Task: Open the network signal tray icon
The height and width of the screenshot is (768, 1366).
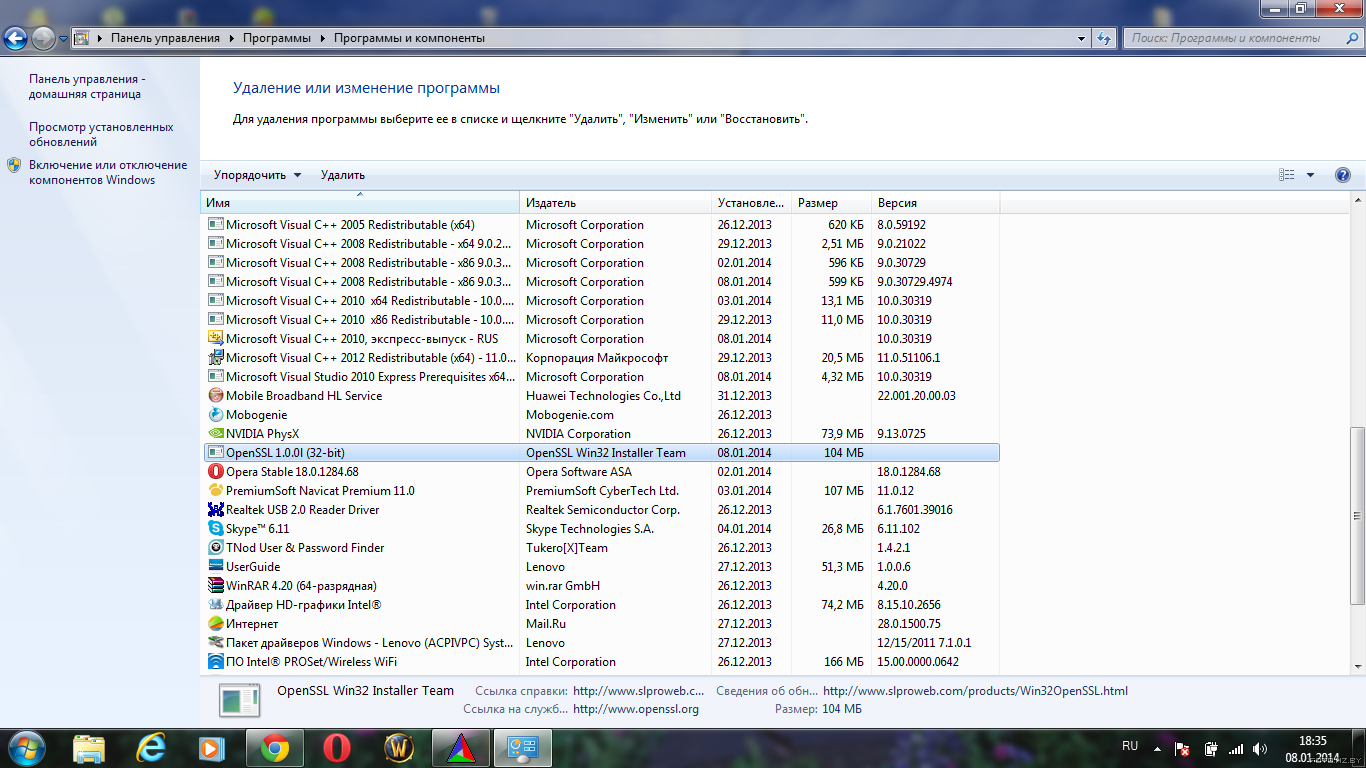Action: pyautogui.click(x=1236, y=748)
